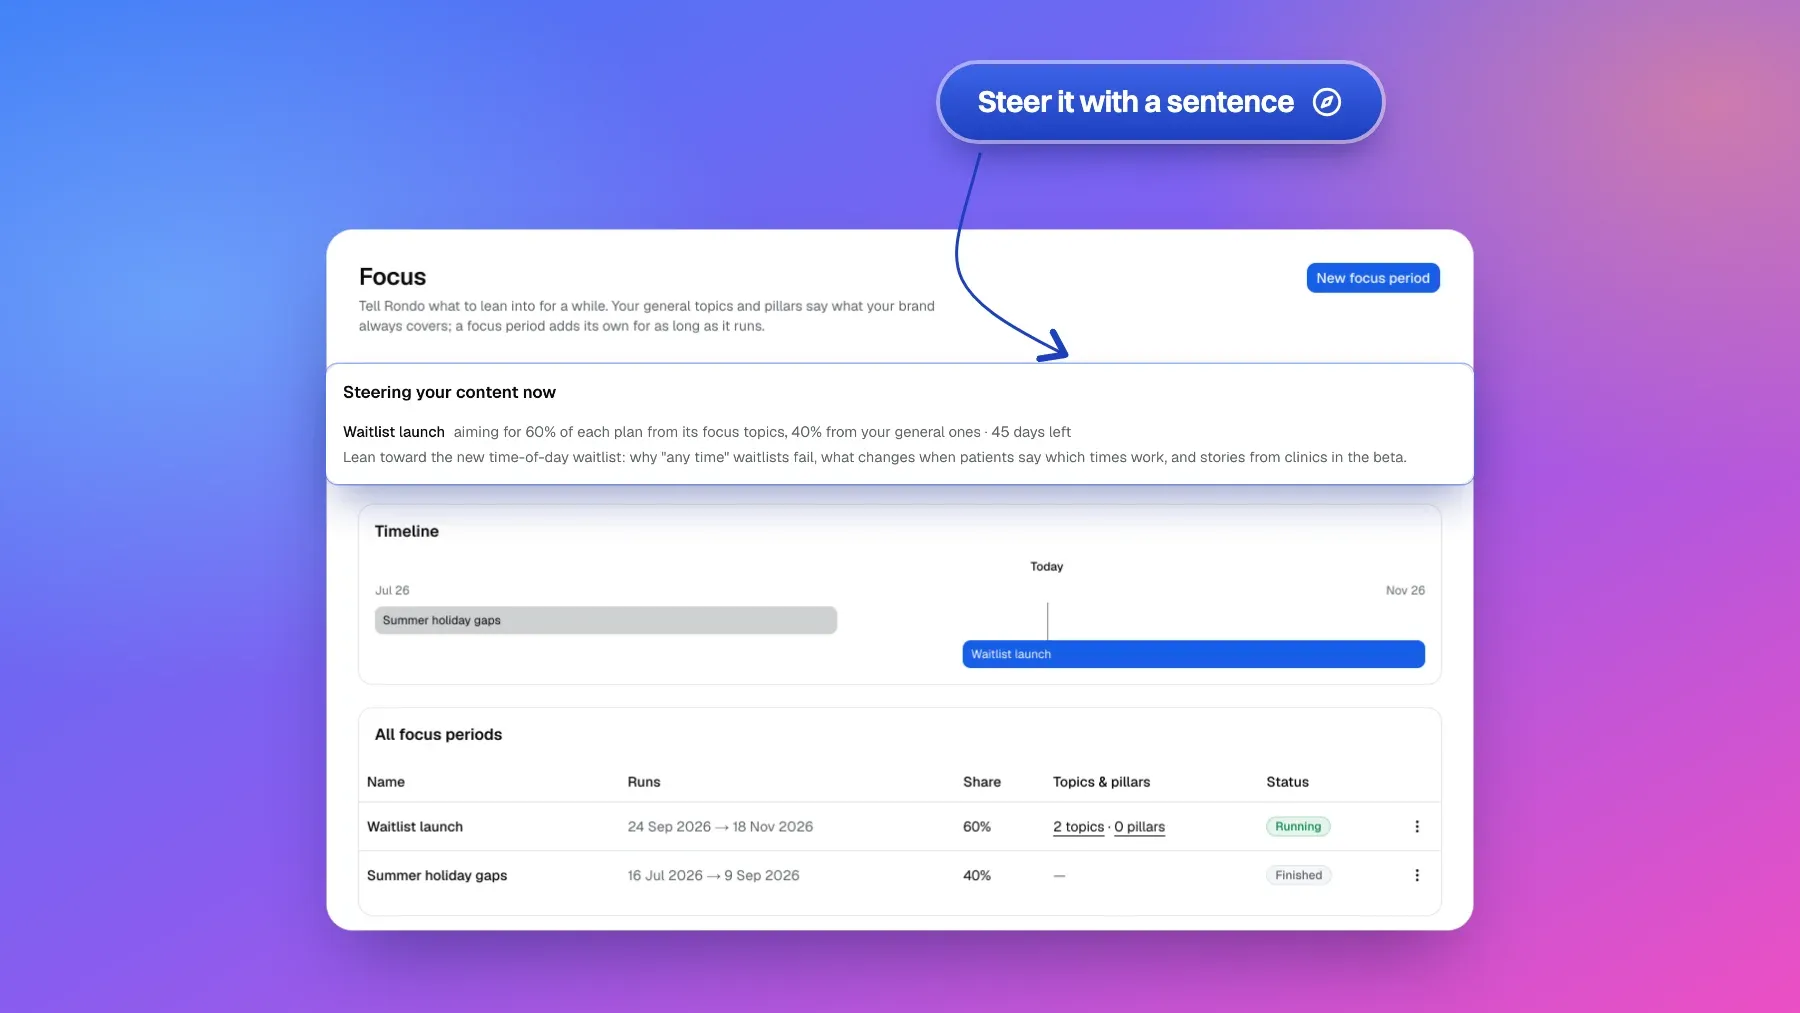Click the Finished status badge

[x=1298, y=875]
